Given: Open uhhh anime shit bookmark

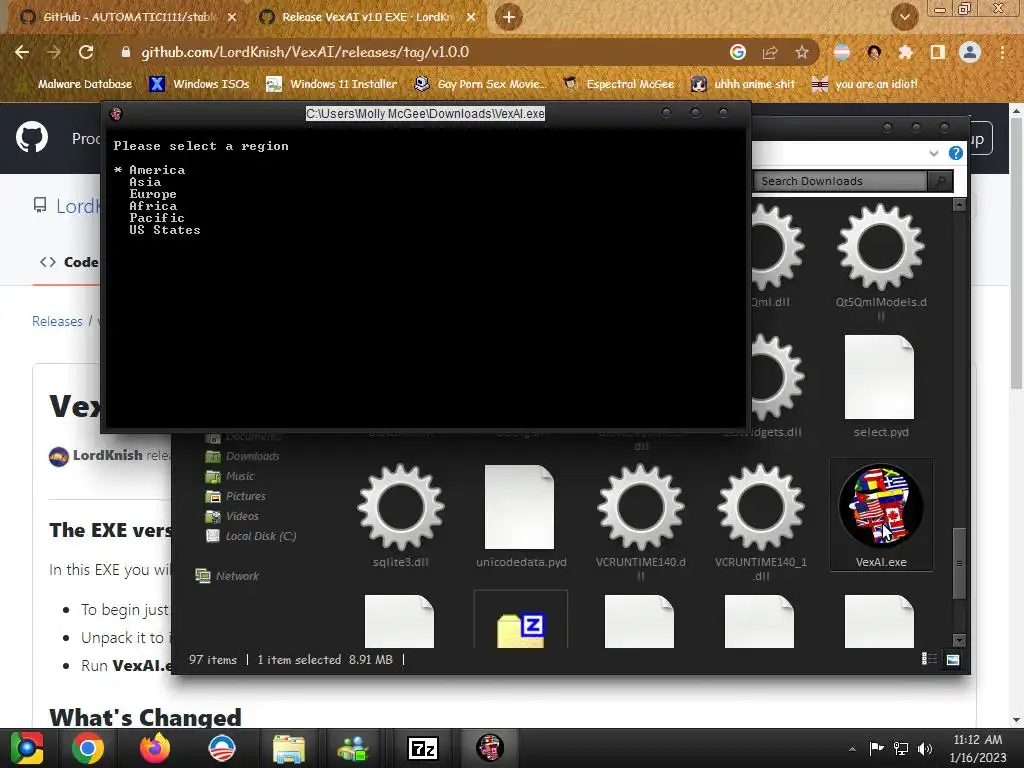Looking at the screenshot, I should (x=743, y=84).
